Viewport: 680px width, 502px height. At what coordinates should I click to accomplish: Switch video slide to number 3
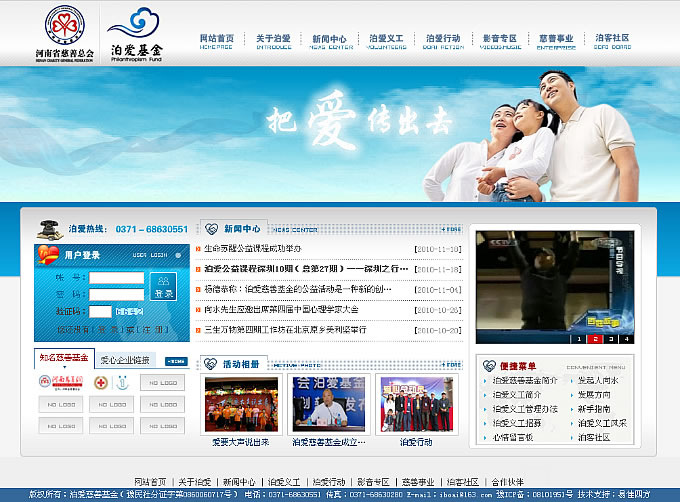point(611,339)
